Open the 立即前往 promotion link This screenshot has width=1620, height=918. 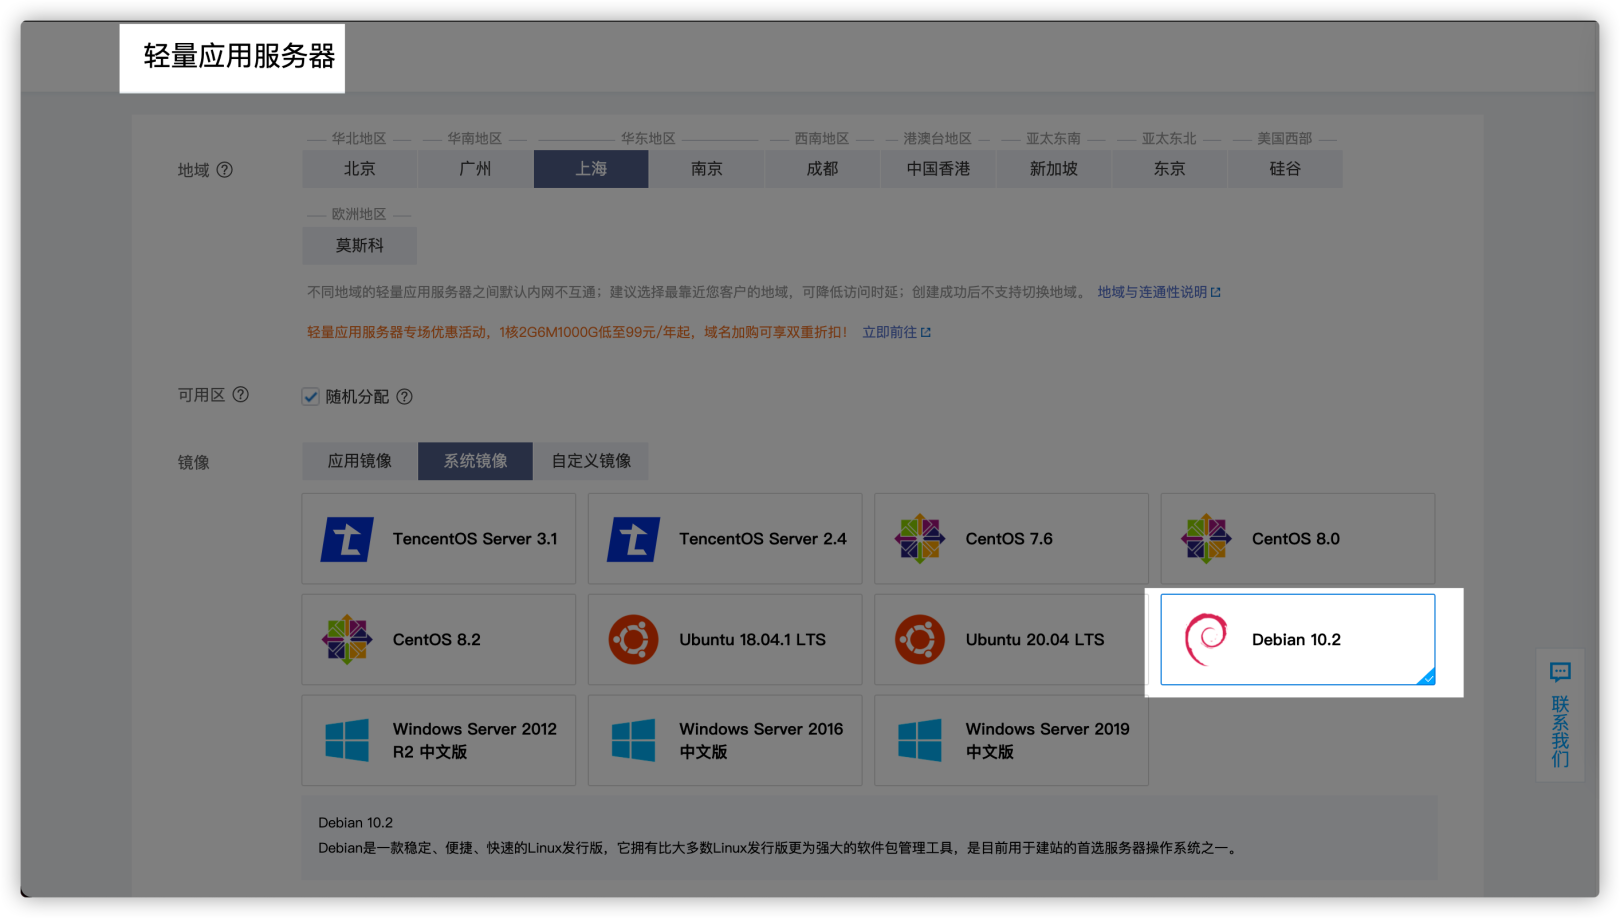click(x=897, y=332)
